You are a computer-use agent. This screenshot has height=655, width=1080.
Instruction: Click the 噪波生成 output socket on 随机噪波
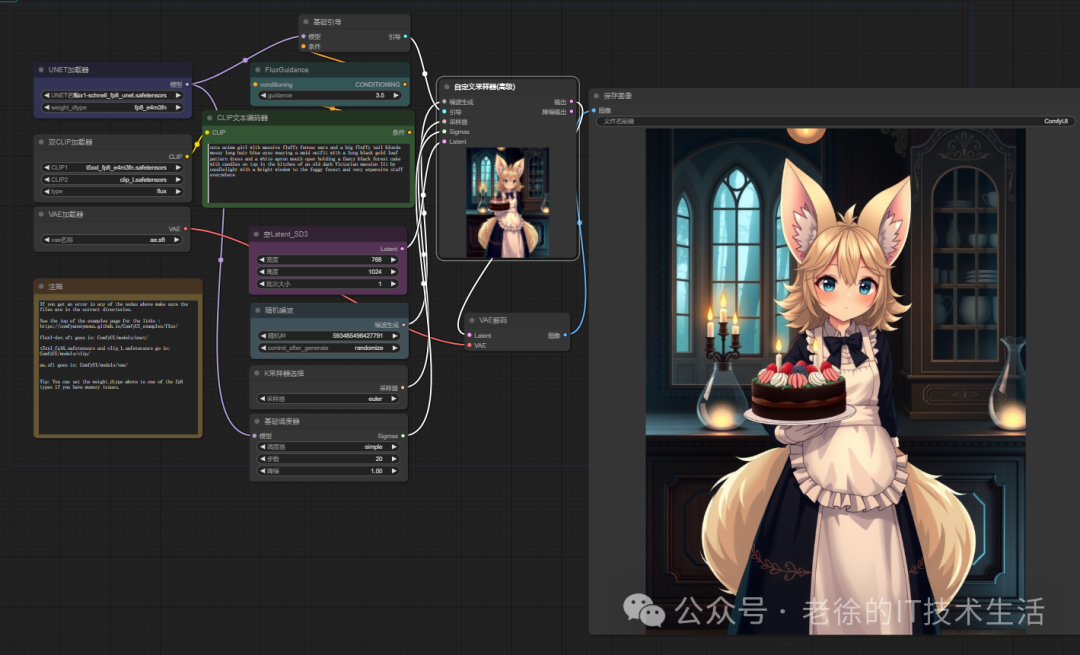click(x=404, y=324)
